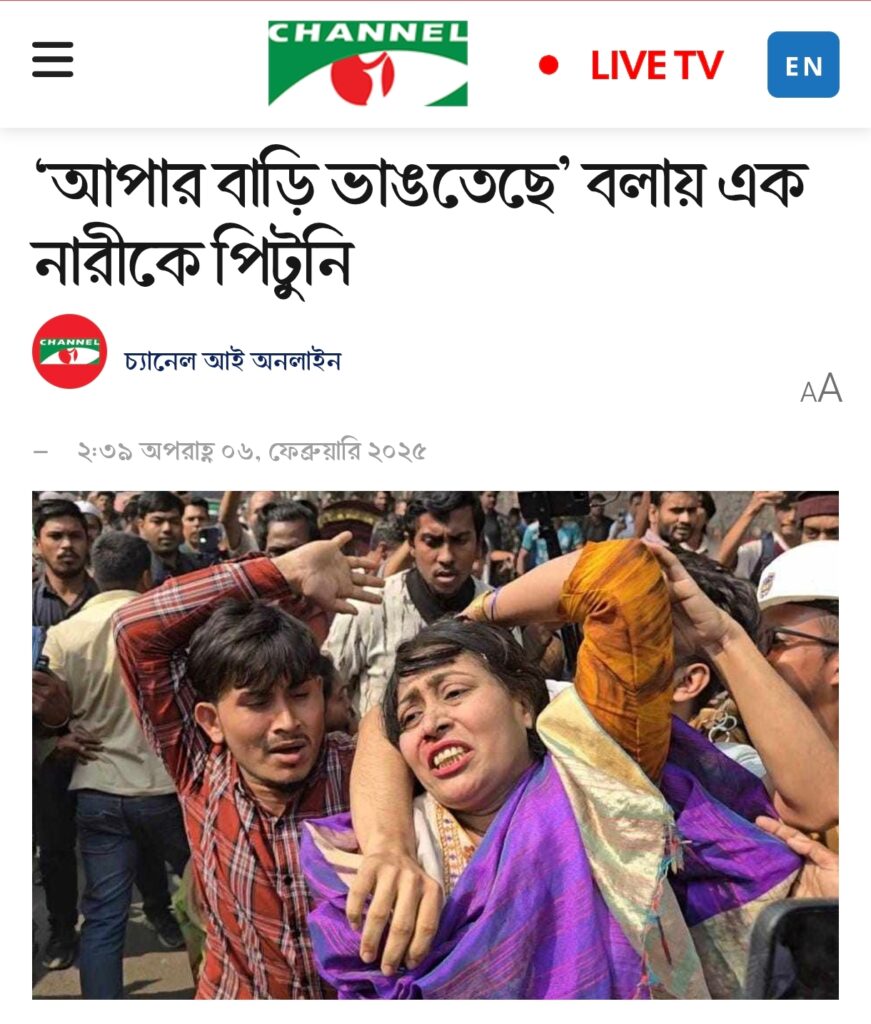The image size is (871, 1024).
Task: Change article font size with AA icon
Action: click(x=821, y=389)
